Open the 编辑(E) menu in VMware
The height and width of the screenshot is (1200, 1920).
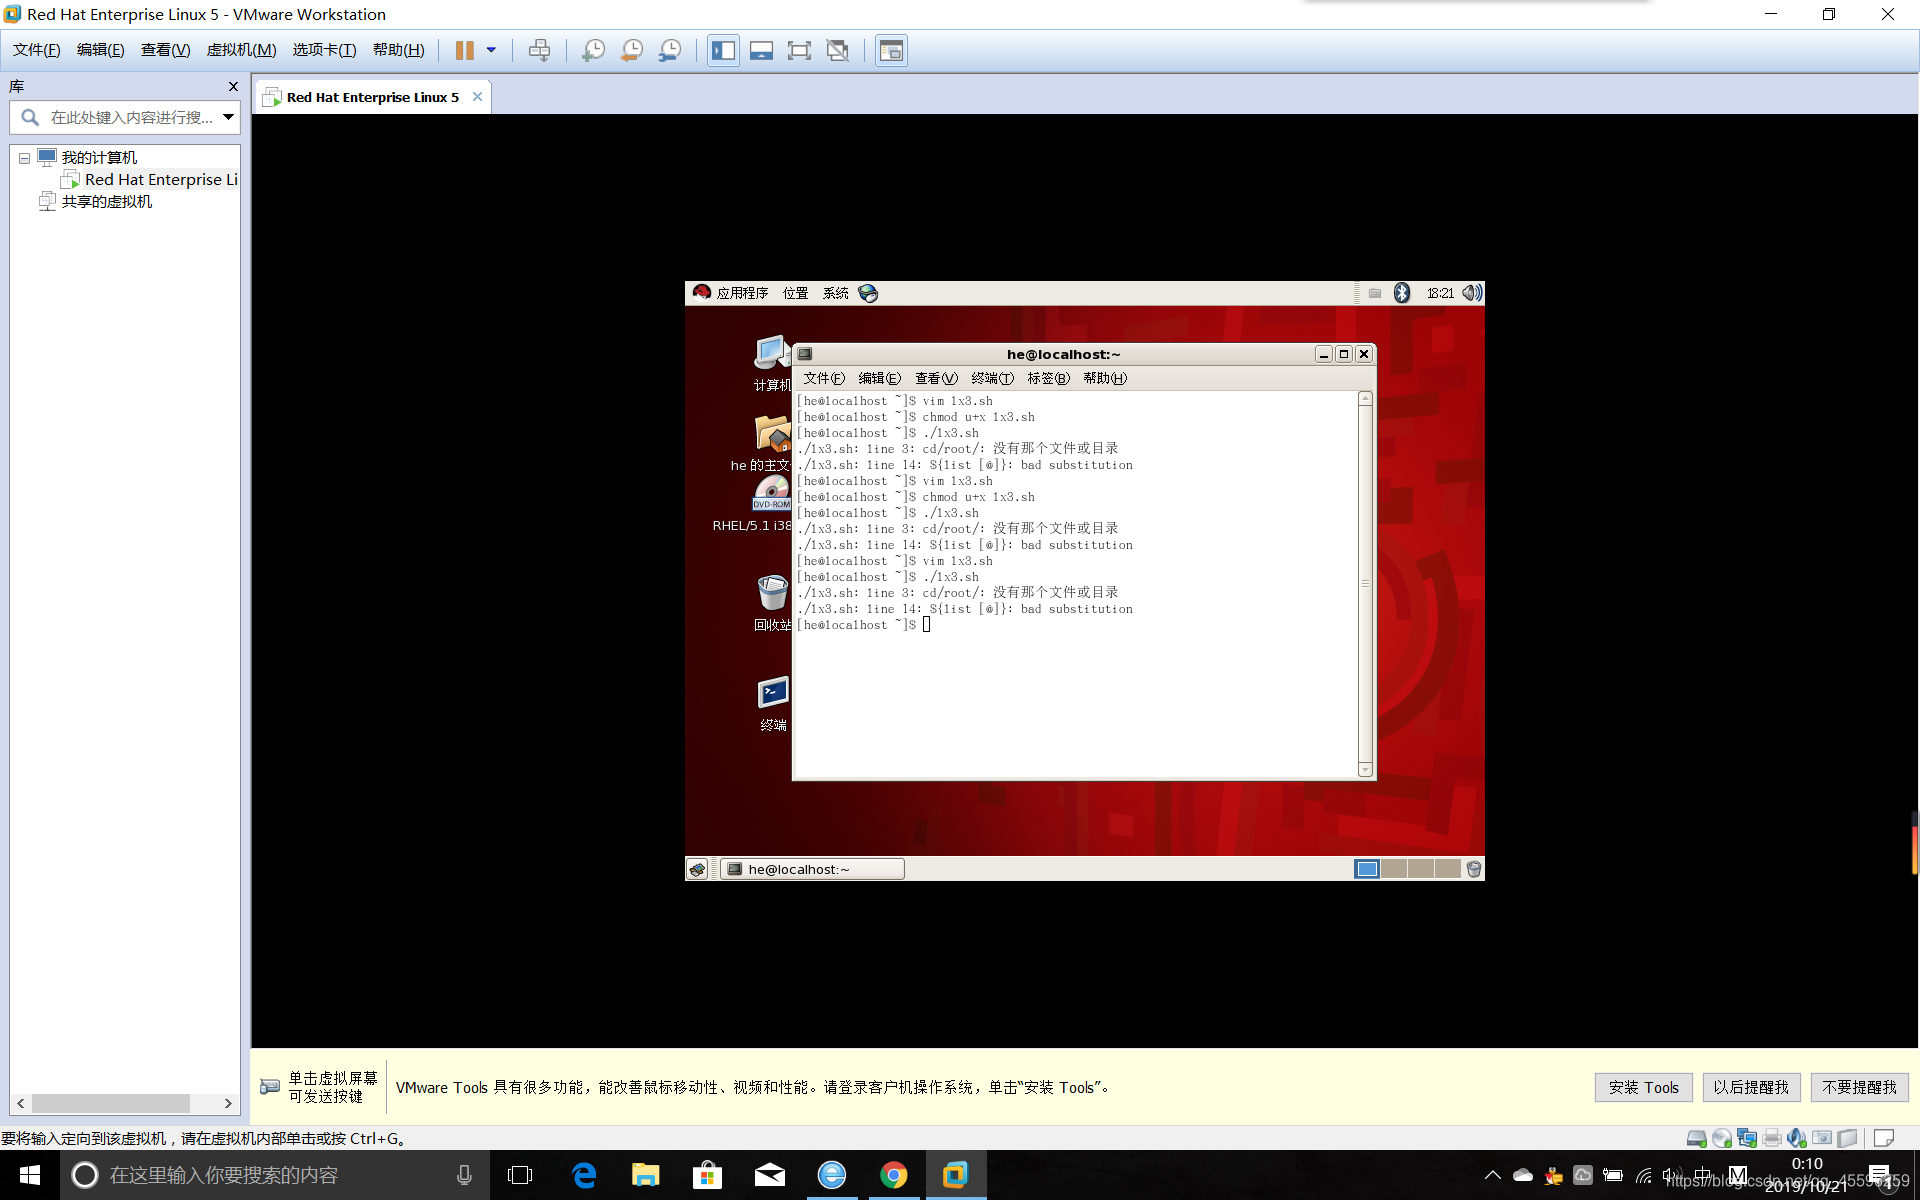100,50
